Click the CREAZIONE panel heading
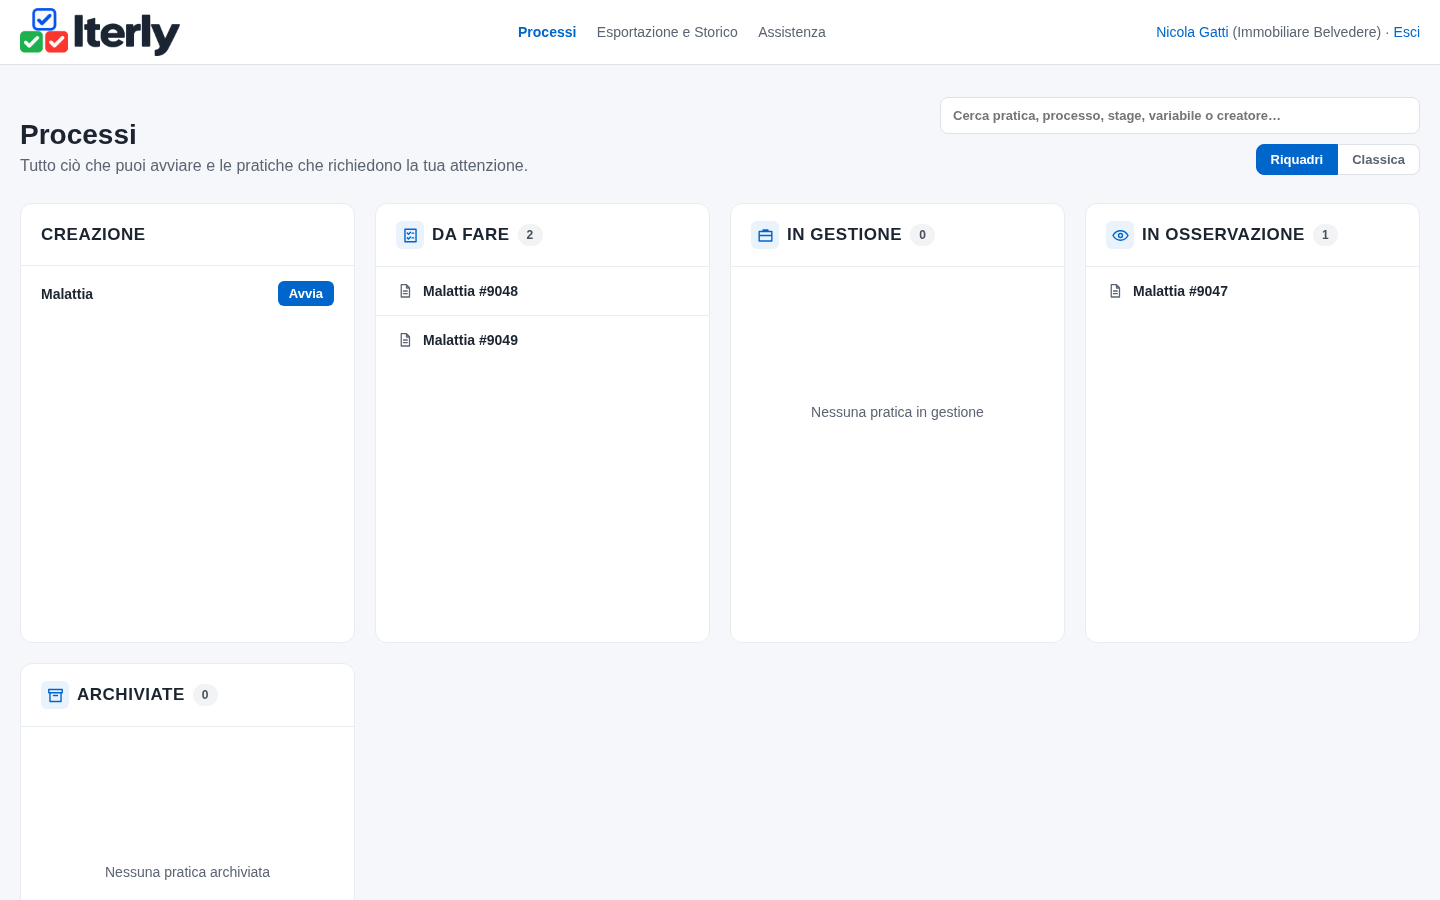 coord(93,234)
